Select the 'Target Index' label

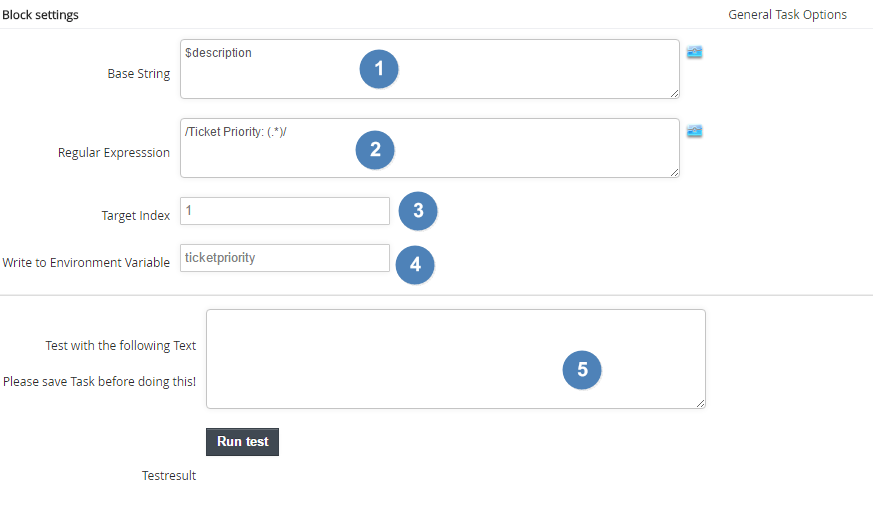(x=136, y=215)
